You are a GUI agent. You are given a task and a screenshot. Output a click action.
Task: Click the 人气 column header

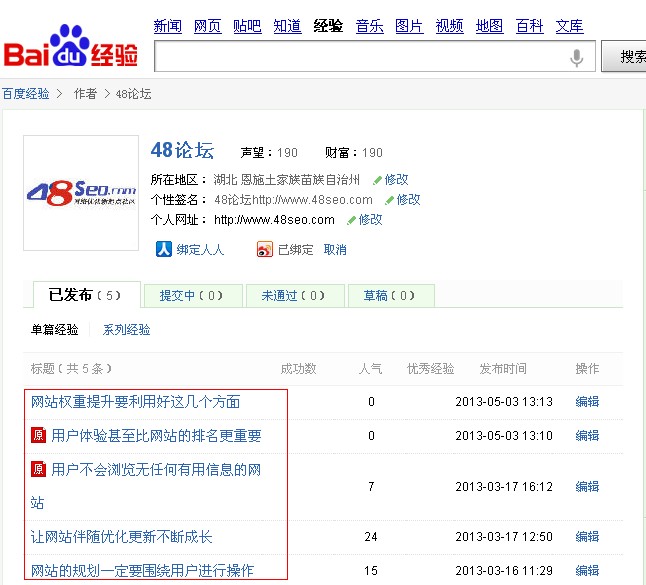(x=370, y=368)
